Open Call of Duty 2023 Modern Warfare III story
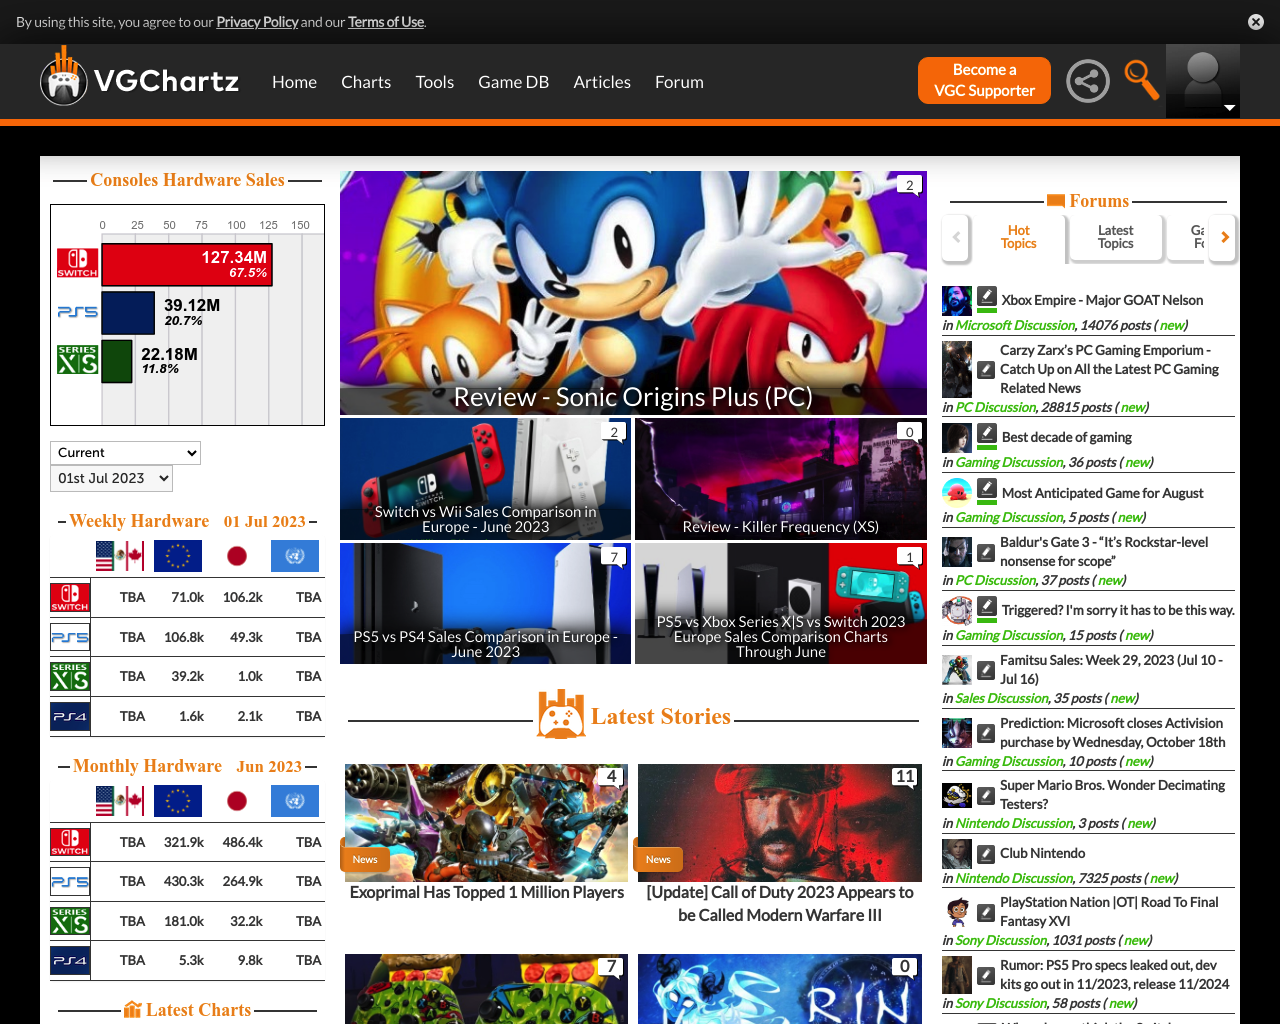 (780, 903)
